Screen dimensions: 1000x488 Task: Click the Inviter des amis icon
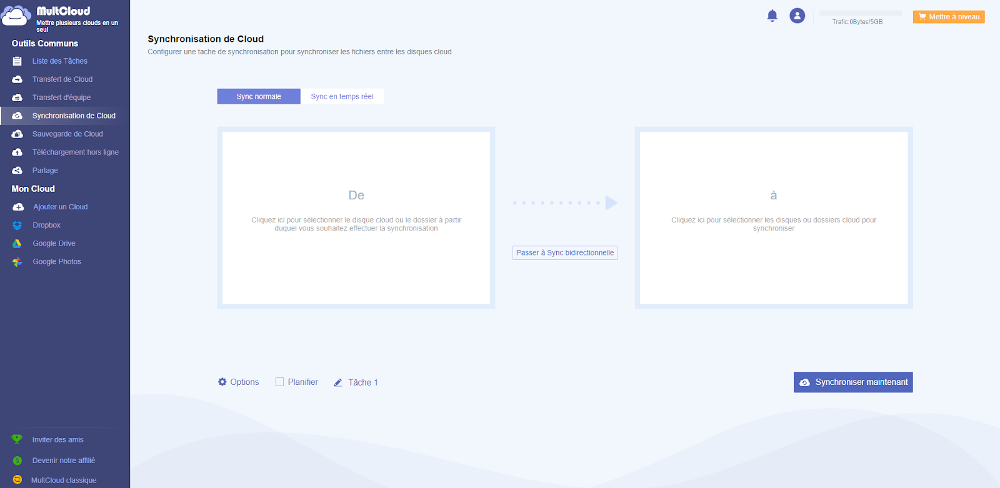[x=17, y=439]
